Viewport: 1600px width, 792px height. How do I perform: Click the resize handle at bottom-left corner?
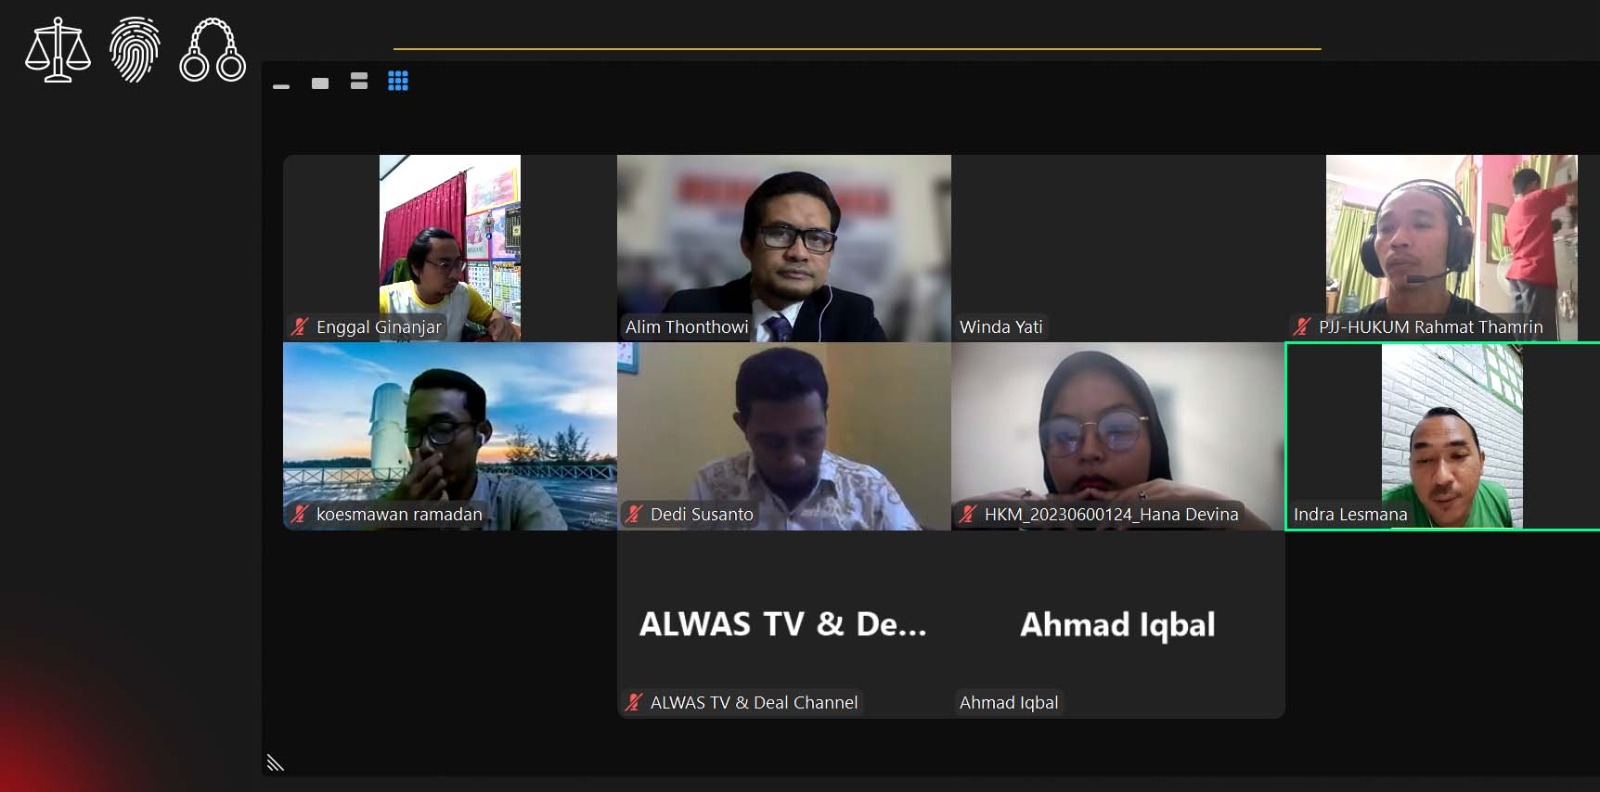click(275, 763)
